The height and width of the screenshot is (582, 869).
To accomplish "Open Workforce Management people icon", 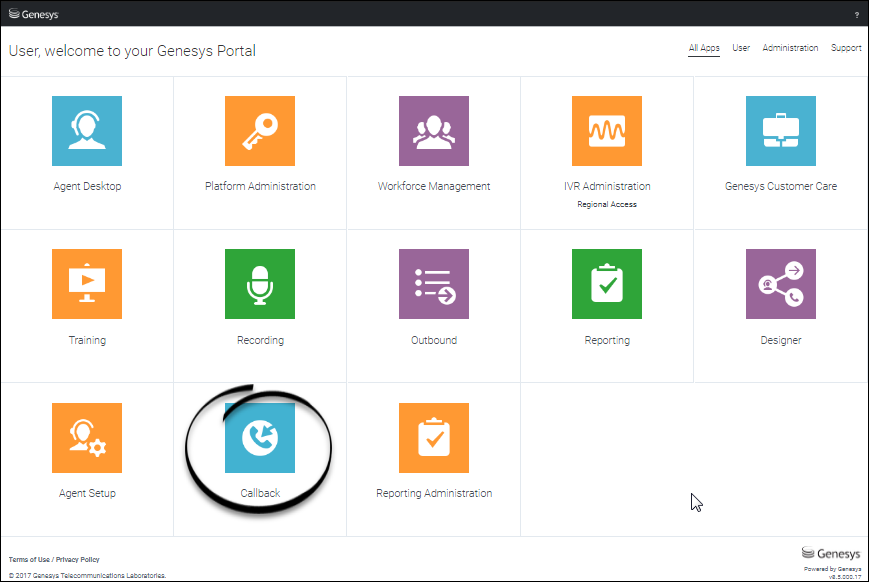I will click(434, 131).
